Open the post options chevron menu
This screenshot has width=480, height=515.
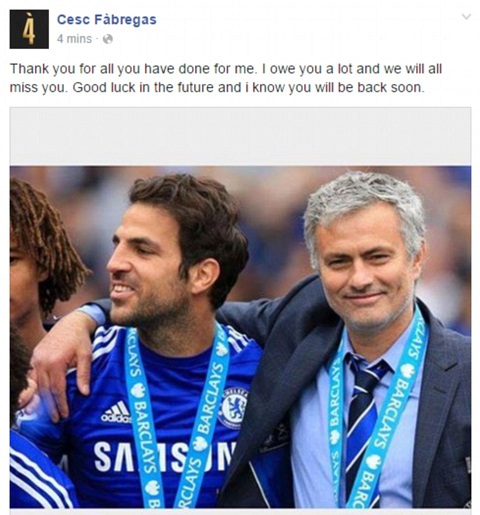click(x=466, y=16)
